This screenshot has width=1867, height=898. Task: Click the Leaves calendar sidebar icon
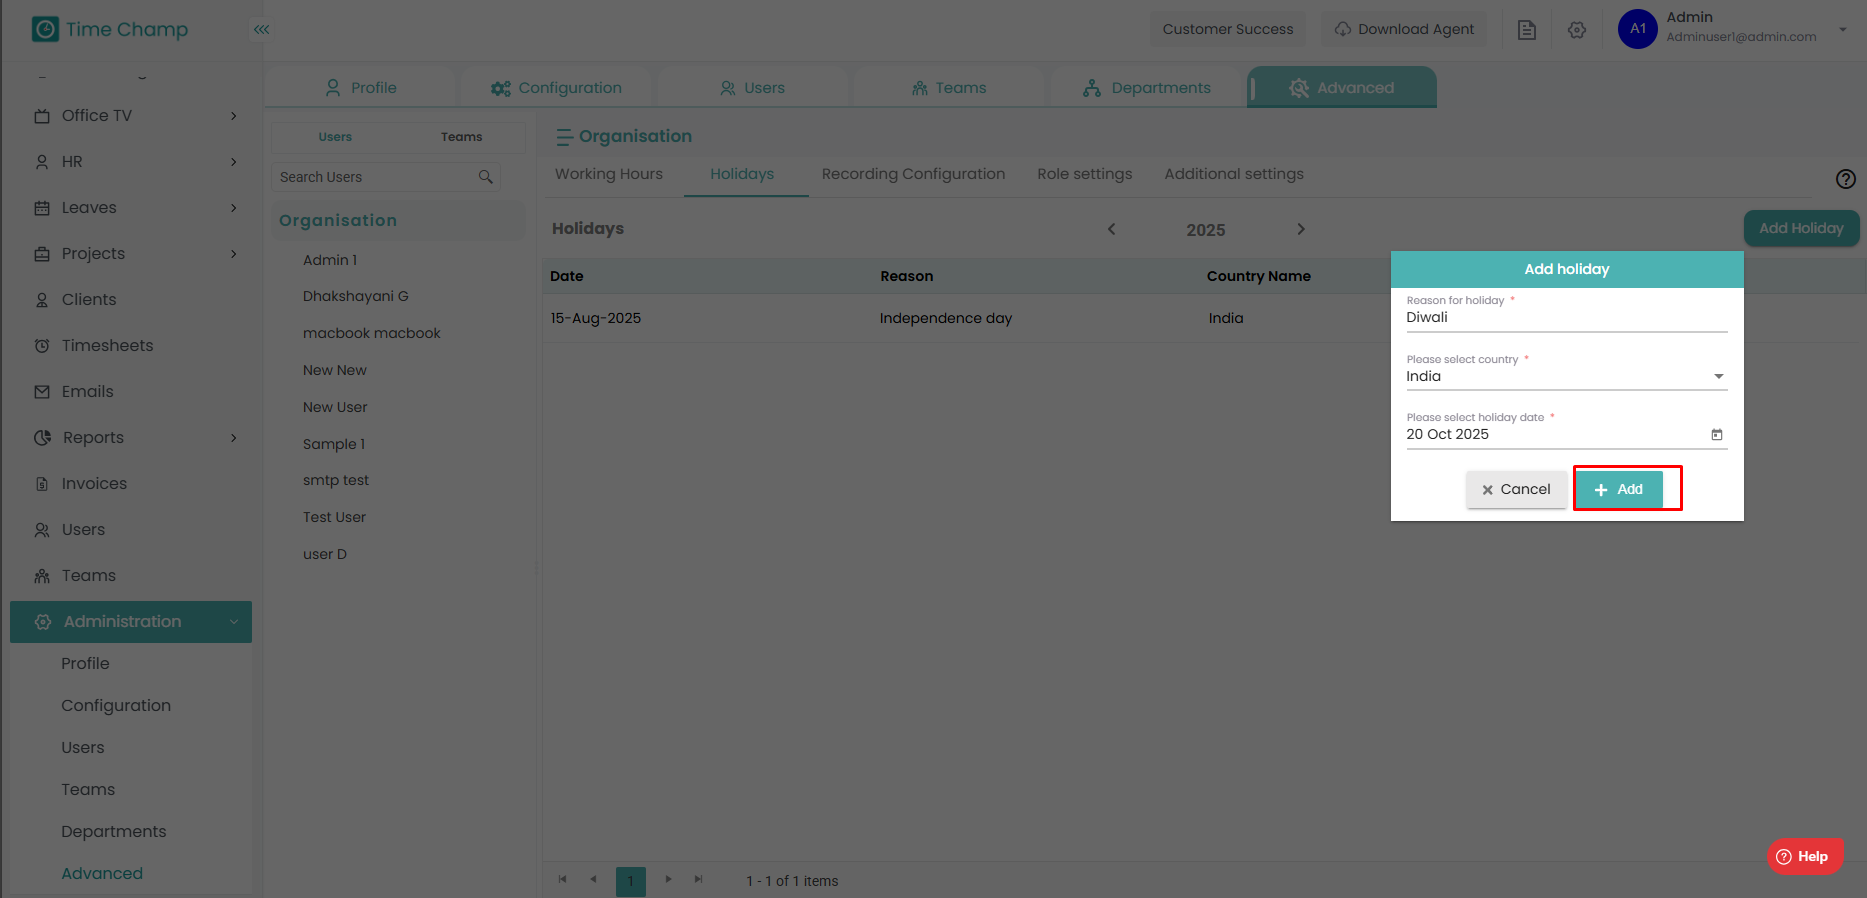(42, 208)
